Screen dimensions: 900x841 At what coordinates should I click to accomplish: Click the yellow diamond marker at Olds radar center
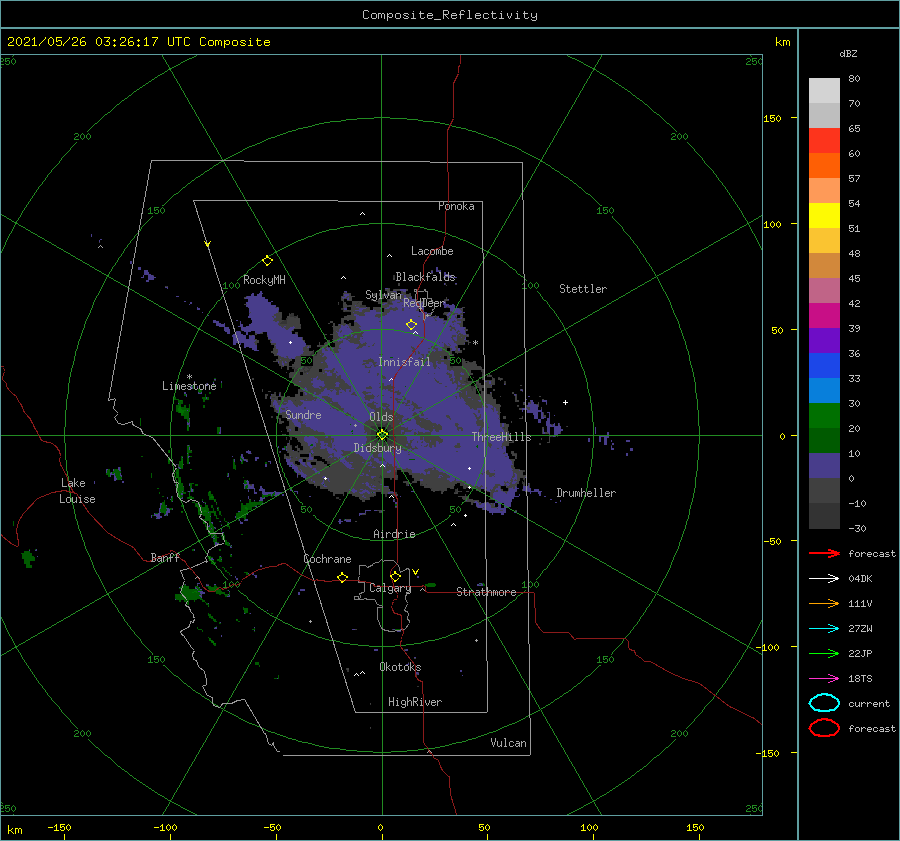click(382, 435)
